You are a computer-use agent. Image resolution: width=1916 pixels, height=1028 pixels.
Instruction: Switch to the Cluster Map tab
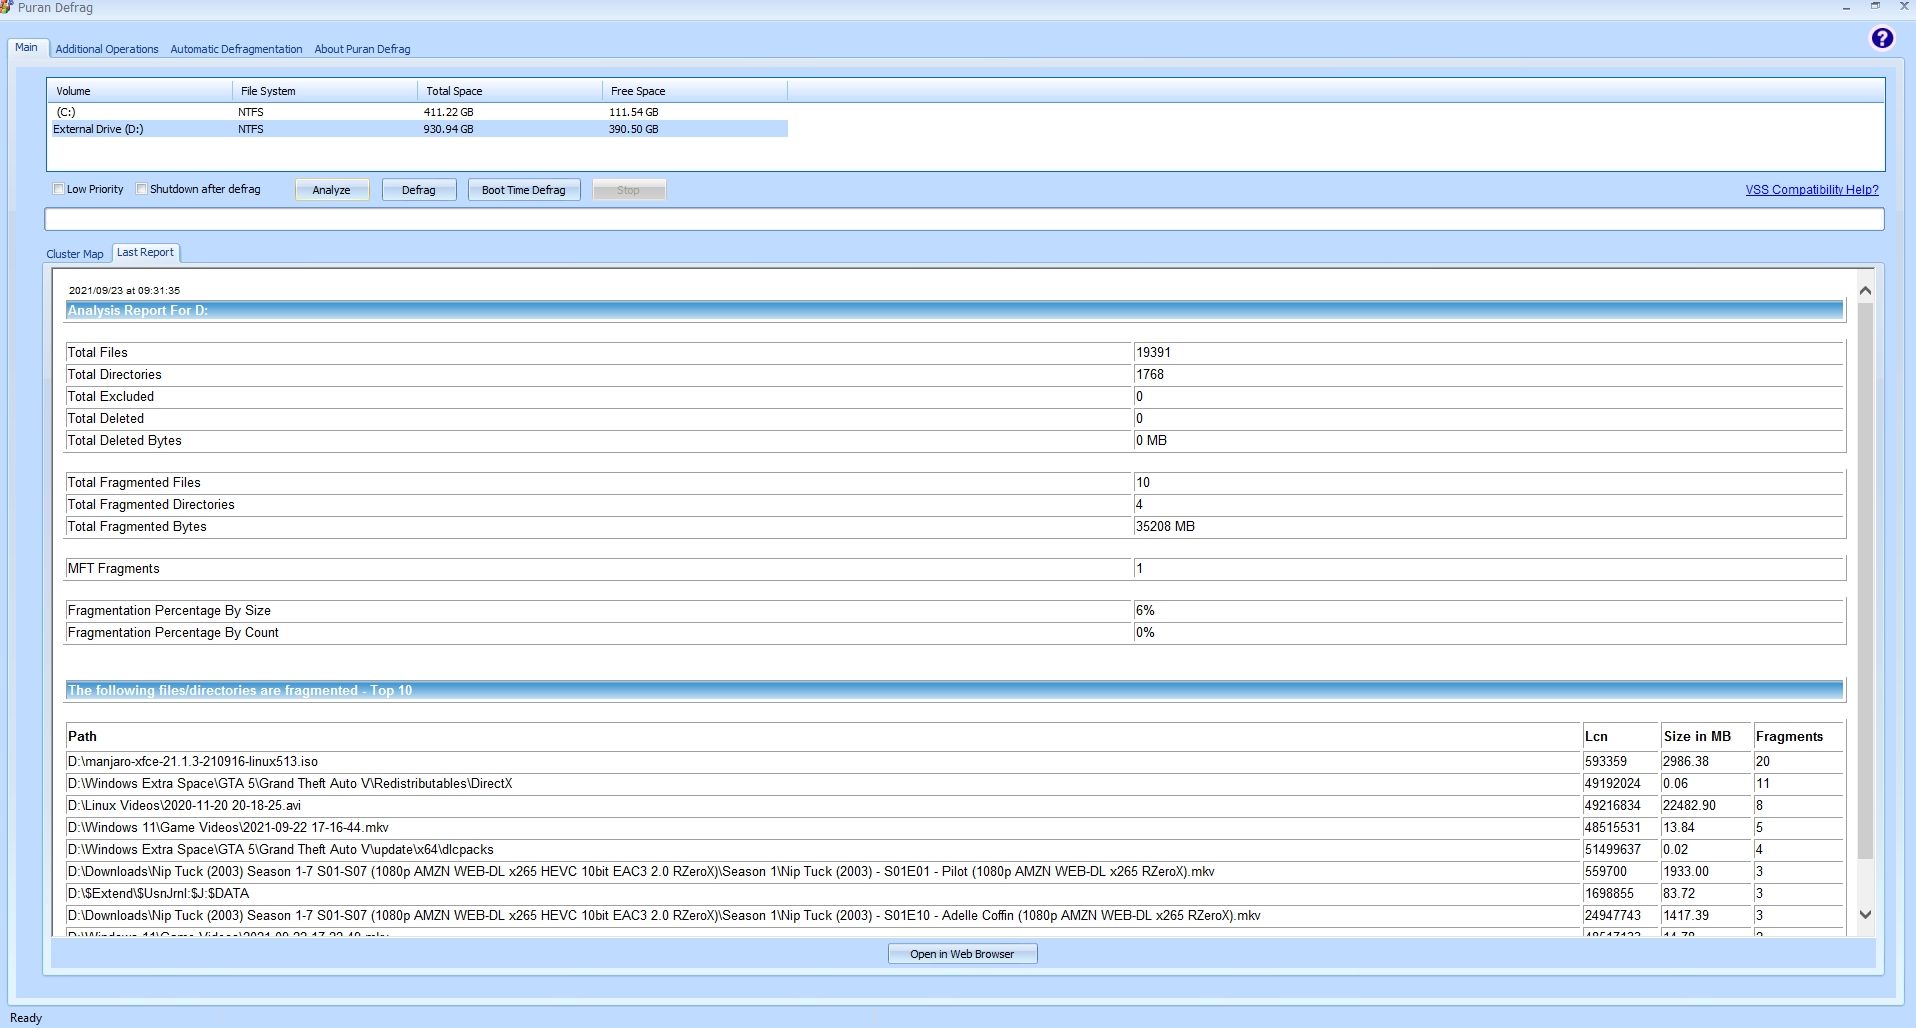coord(75,254)
